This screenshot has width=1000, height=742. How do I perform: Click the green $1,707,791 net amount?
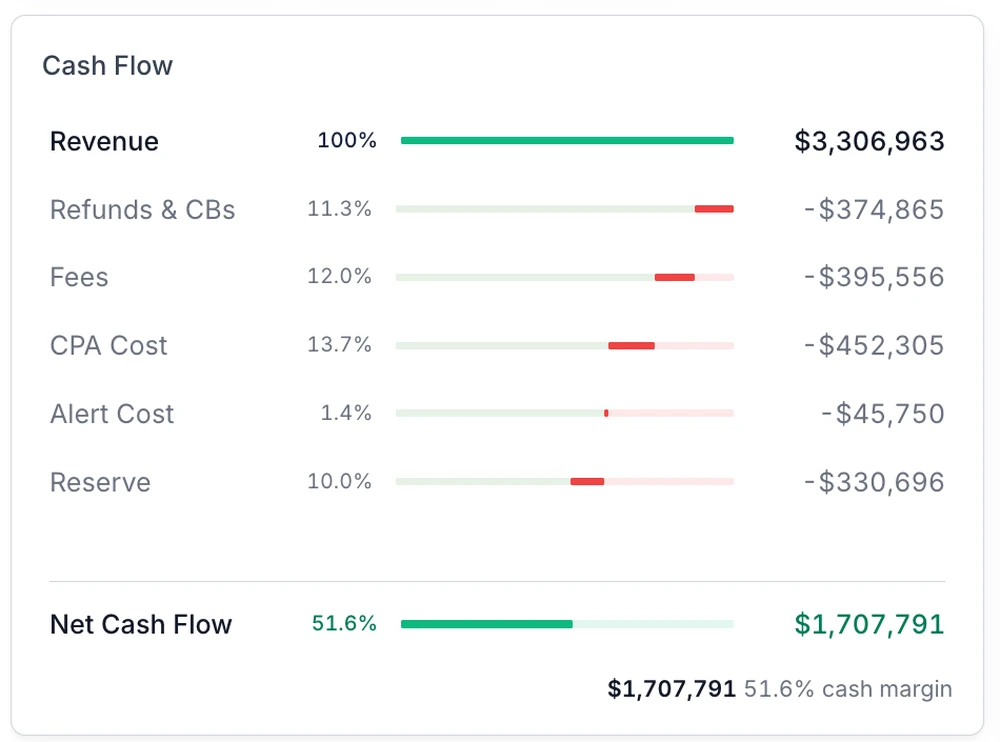(869, 624)
